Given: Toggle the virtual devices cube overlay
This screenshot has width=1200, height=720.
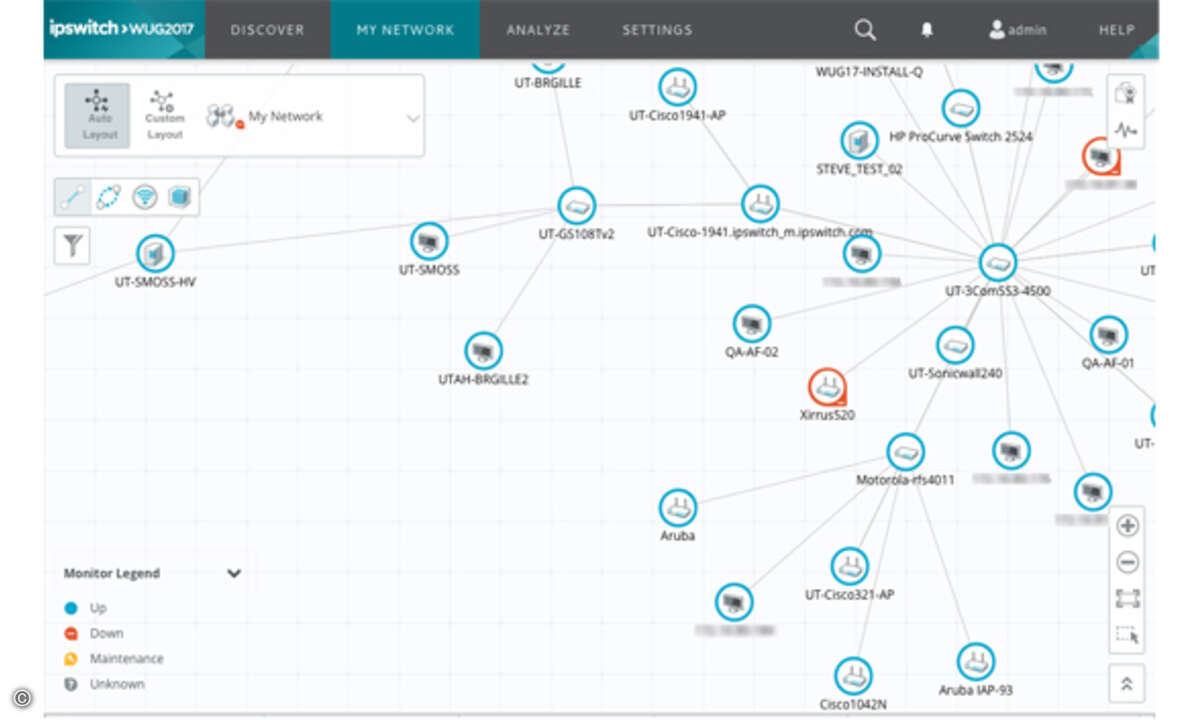Looking at the screenshot, I should click(x=180, y=198).
